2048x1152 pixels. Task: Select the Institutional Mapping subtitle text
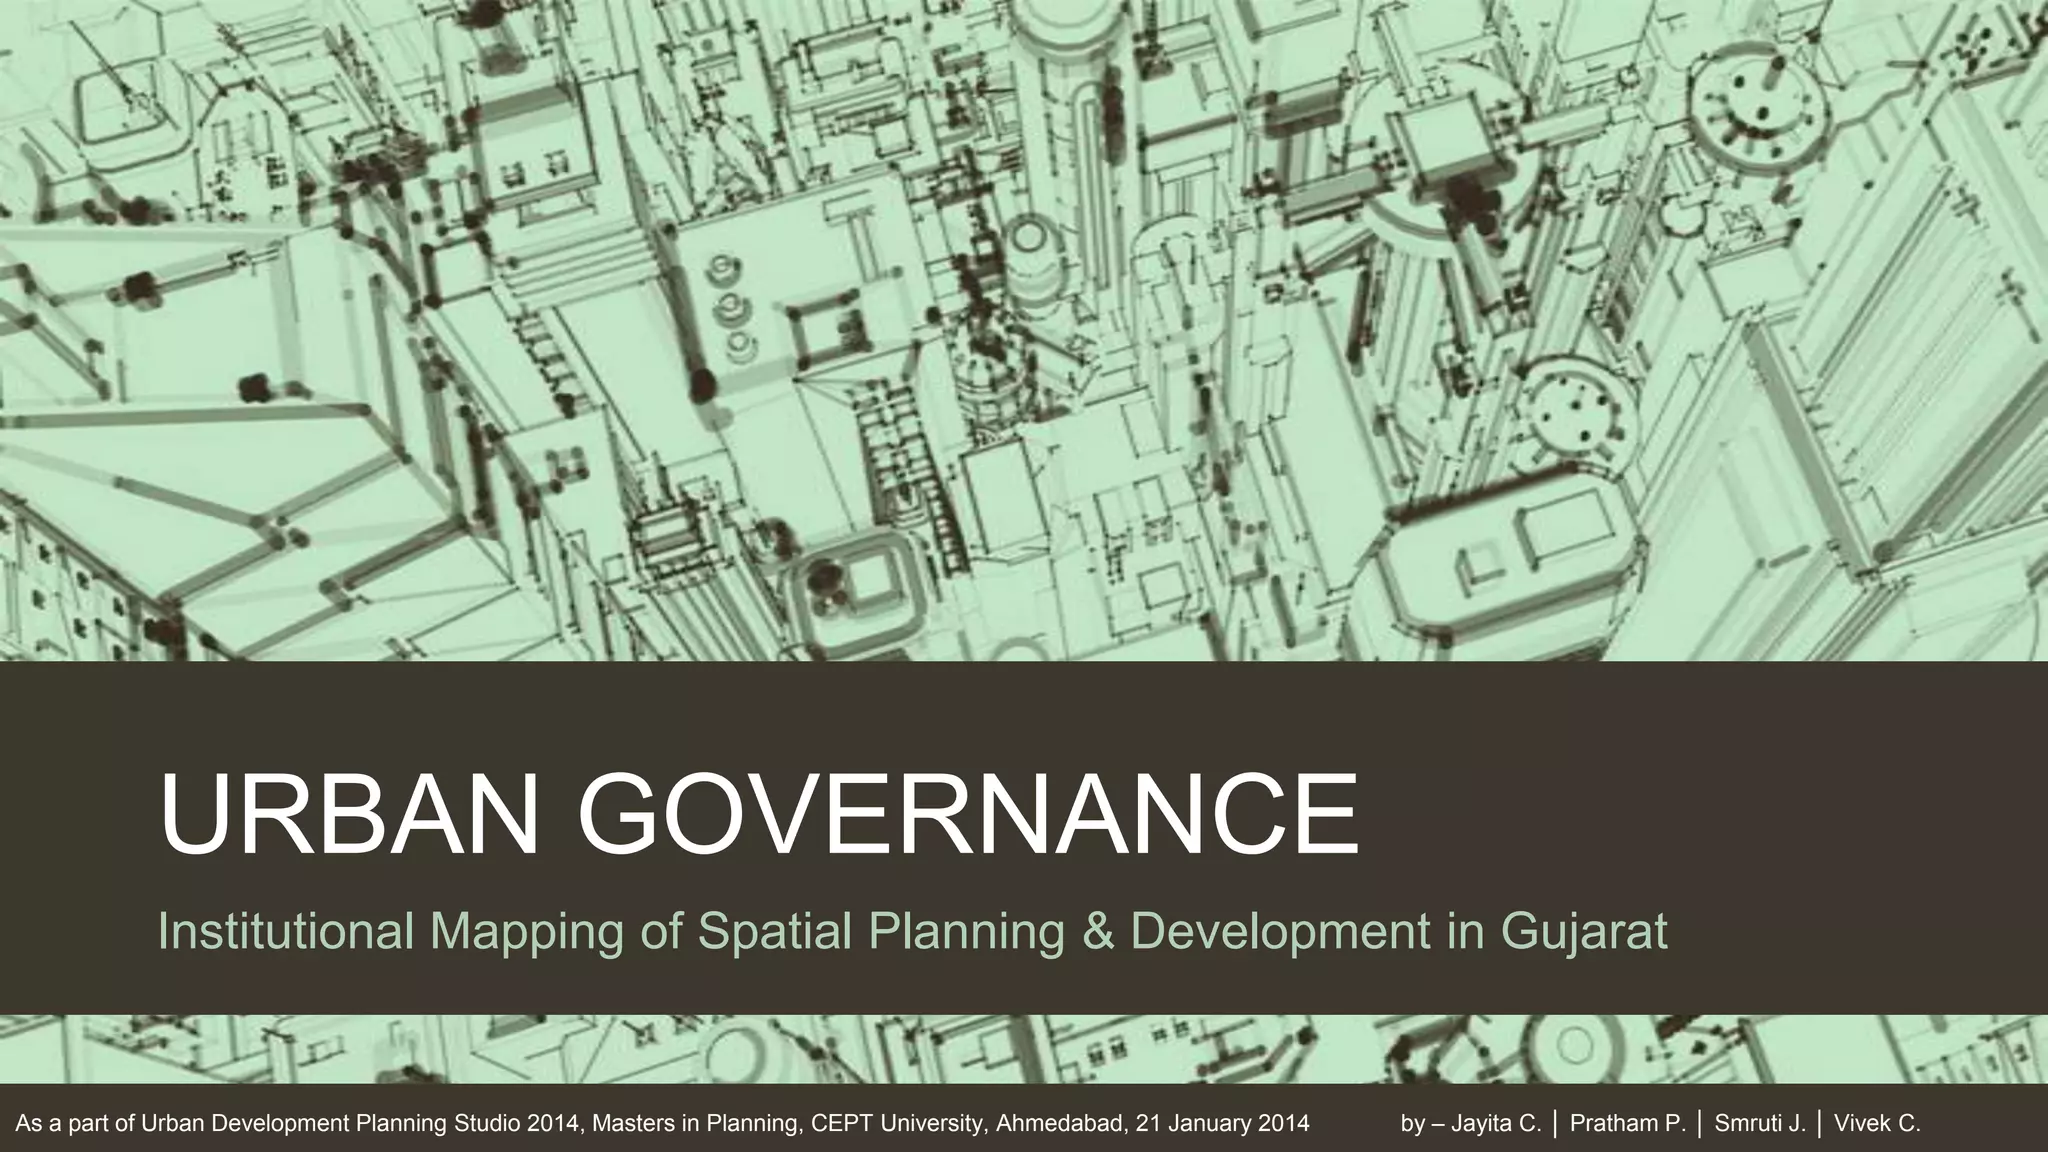coord(393,932)
